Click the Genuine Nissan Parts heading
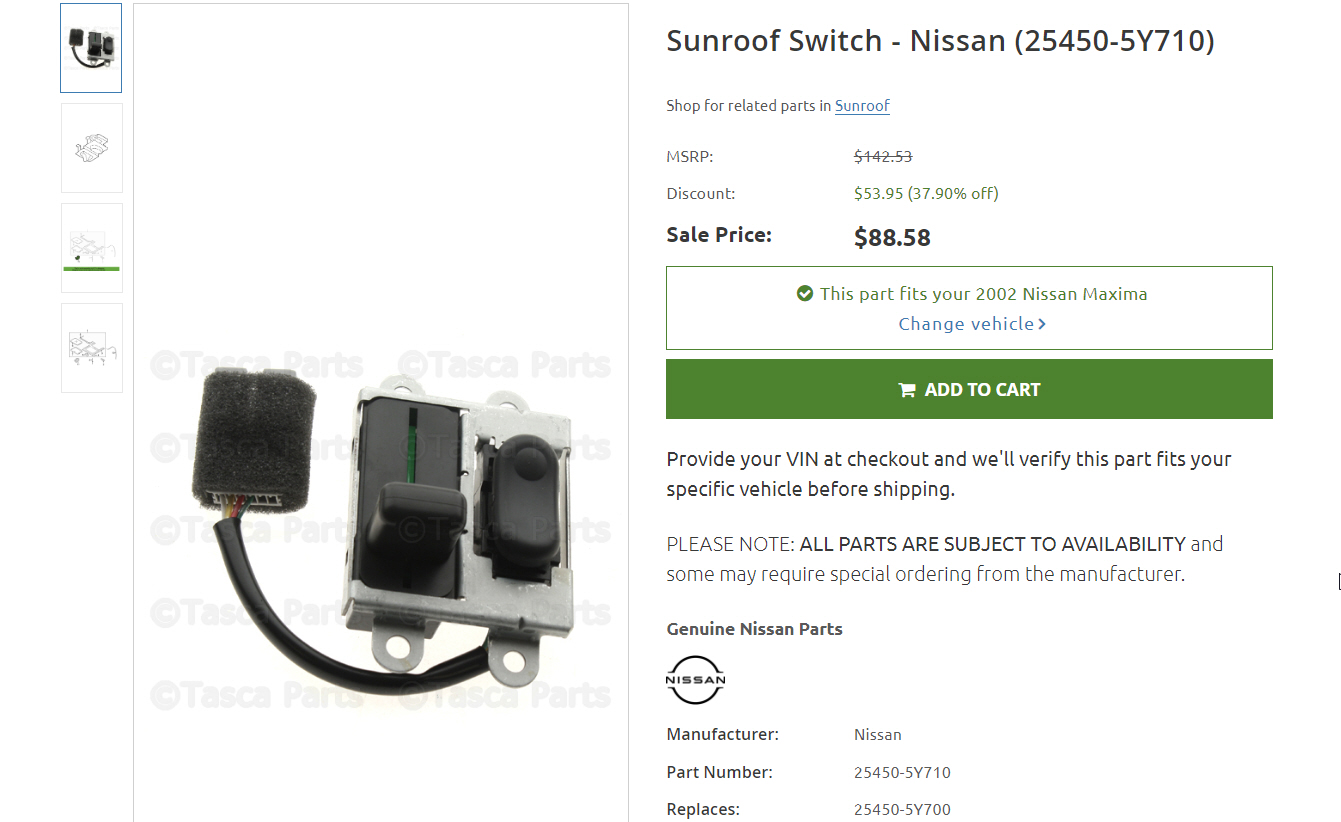The height and width of the screenshot is (822, 1341). click(754, 629)
